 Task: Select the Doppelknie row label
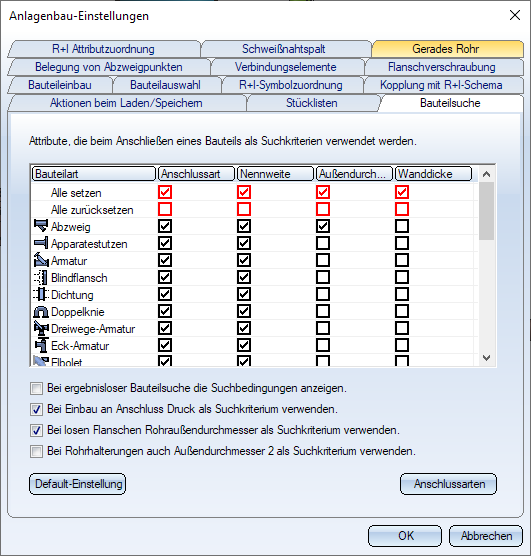click(78, 312)
